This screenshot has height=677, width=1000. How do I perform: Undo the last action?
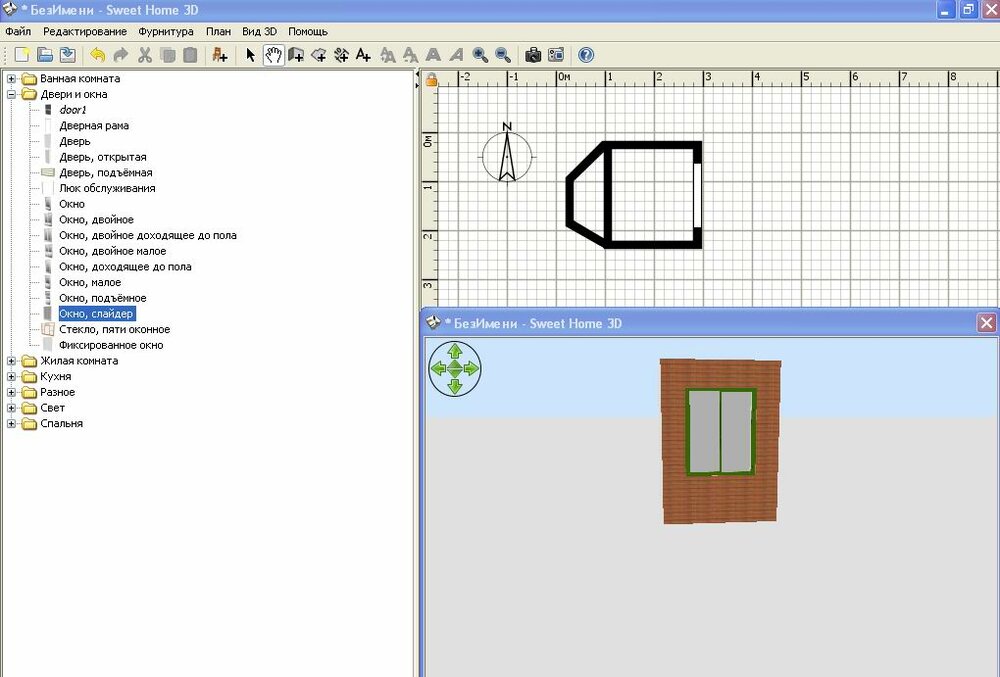click(96, 55)
